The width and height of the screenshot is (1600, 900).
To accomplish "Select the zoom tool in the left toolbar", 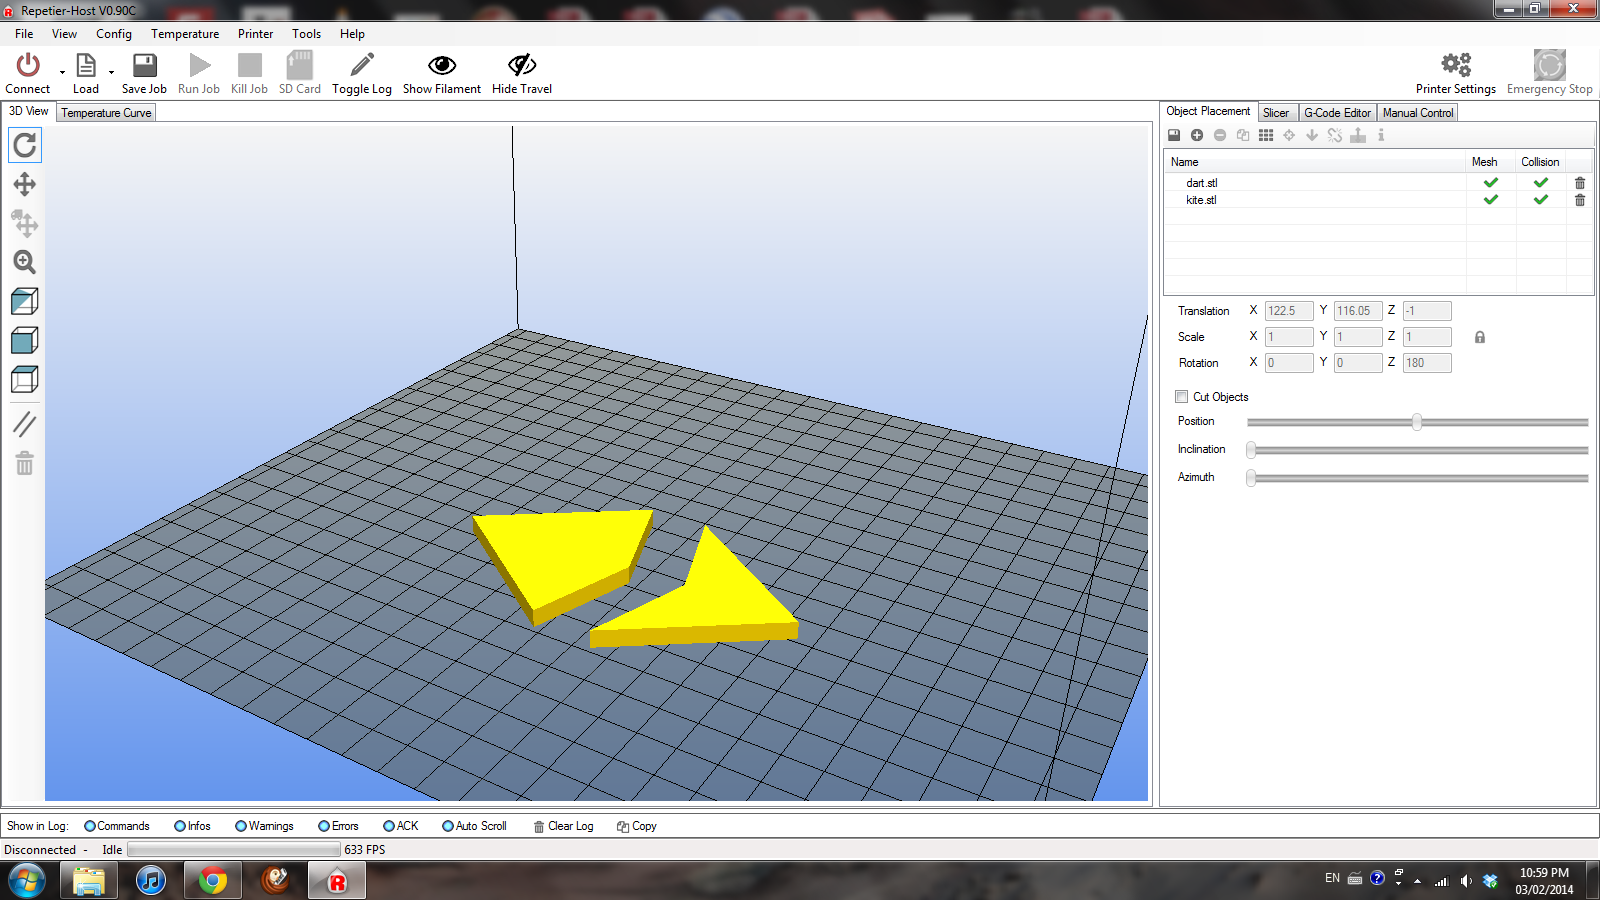I will 24,263.
